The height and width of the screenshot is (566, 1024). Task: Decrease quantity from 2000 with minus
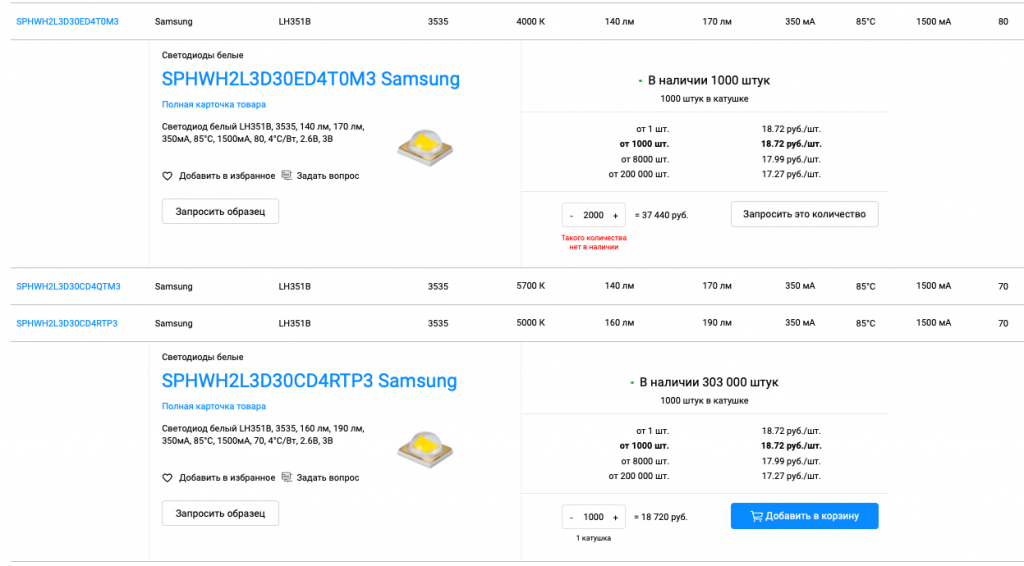click(571, 215)
